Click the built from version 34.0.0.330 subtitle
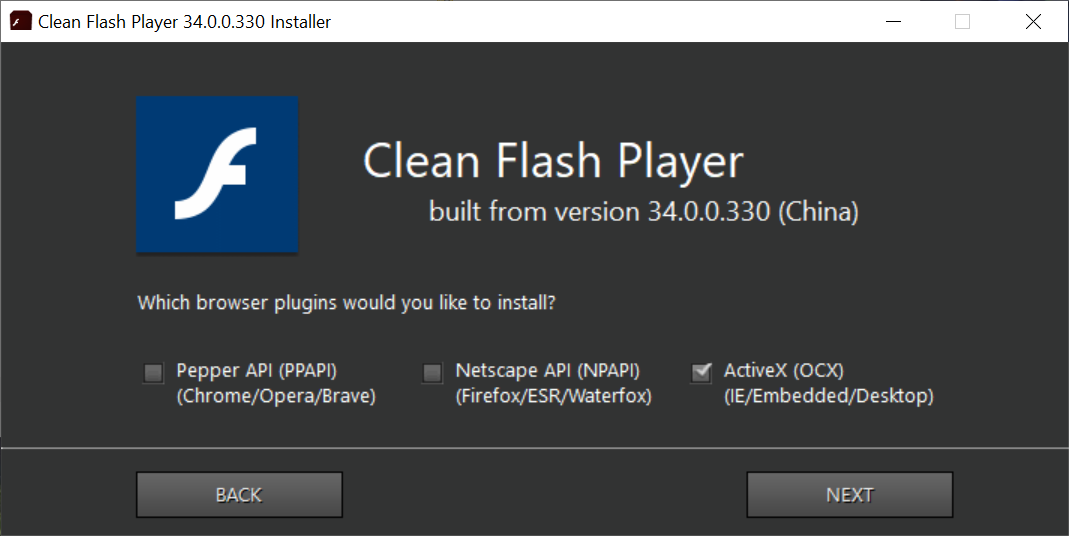Viewport: 1069px width, 536px height. click(644, 211)
